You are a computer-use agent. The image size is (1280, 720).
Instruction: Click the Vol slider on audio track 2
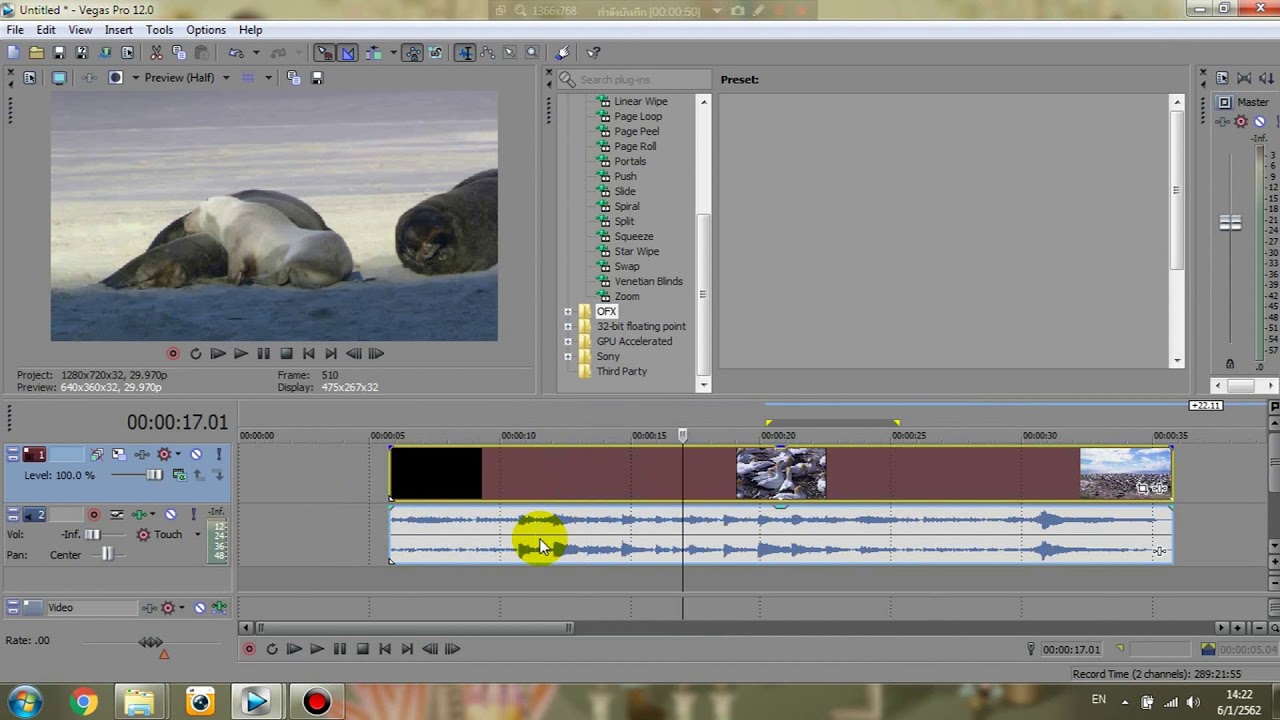(93, 535)
